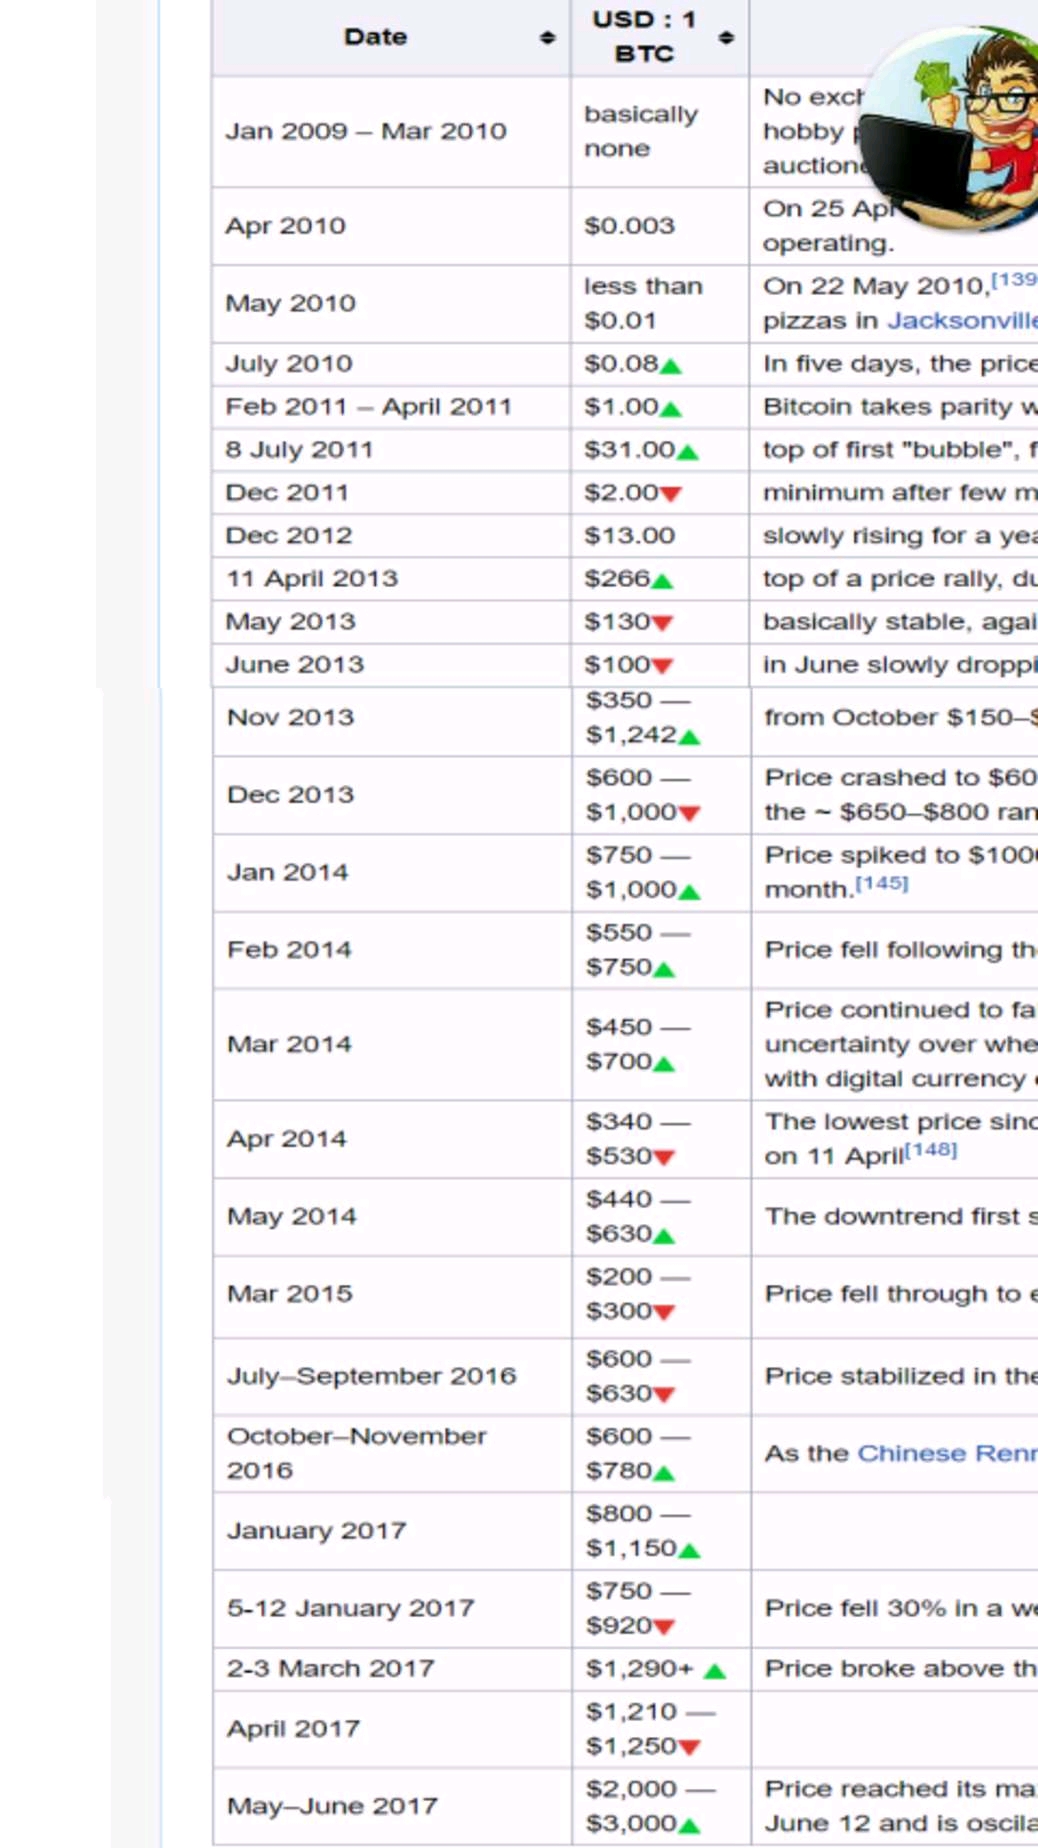The image size is (1038, 1848).
Task: Select the '$13.00' price cell
Action: pos(660,536)
